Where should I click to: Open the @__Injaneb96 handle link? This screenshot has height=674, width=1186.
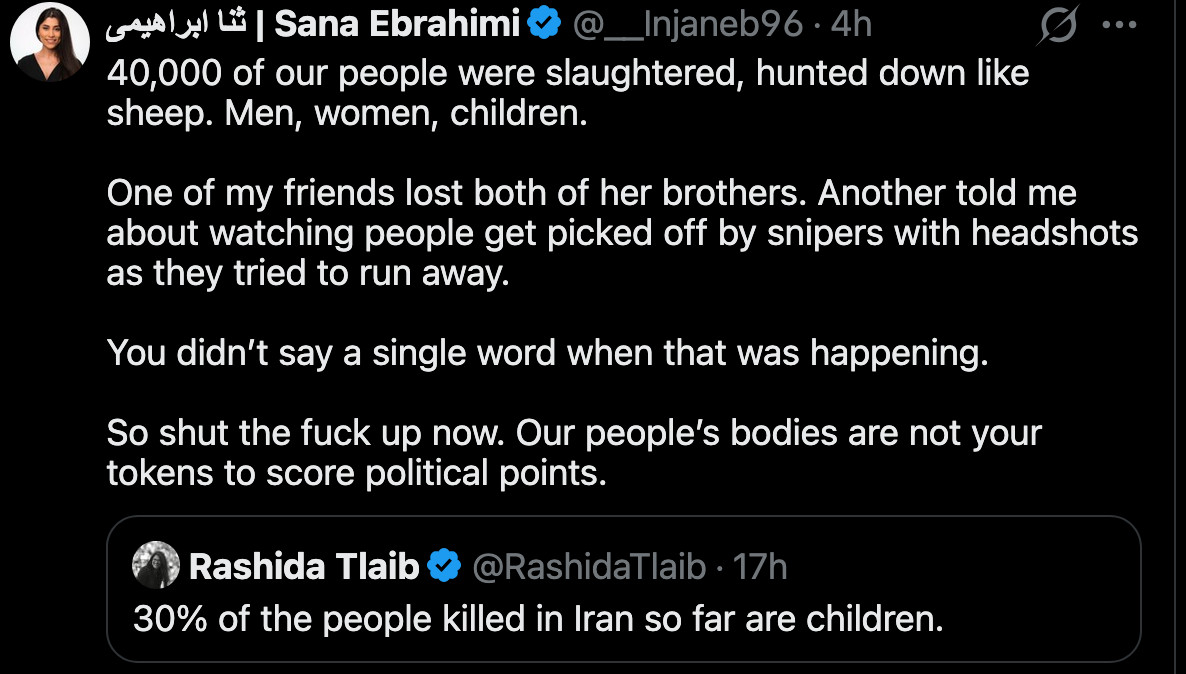click(687, 25)
